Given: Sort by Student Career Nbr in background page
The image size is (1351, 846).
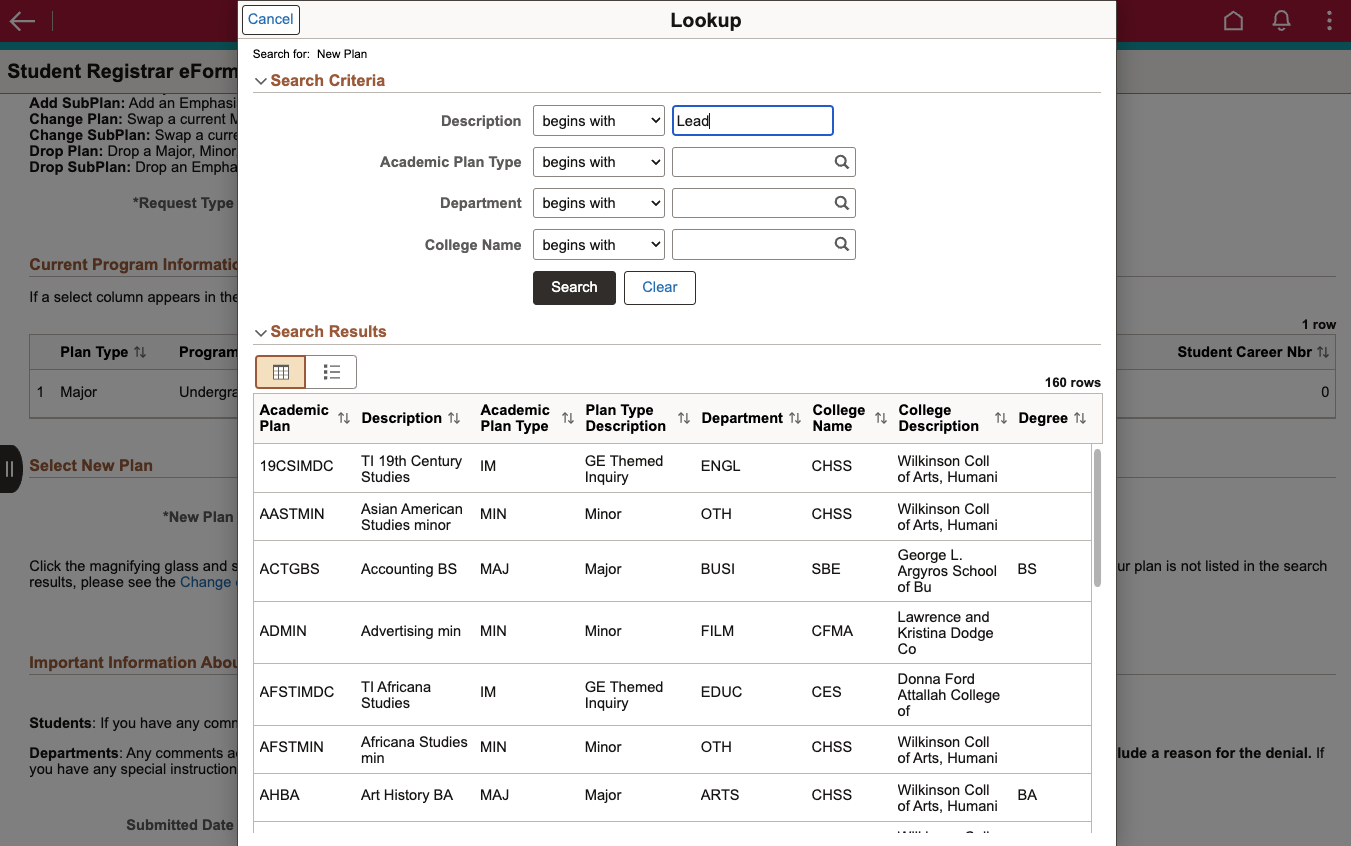Looking at the screenshot, I should pyautogui.click(x=1323, y=352).
